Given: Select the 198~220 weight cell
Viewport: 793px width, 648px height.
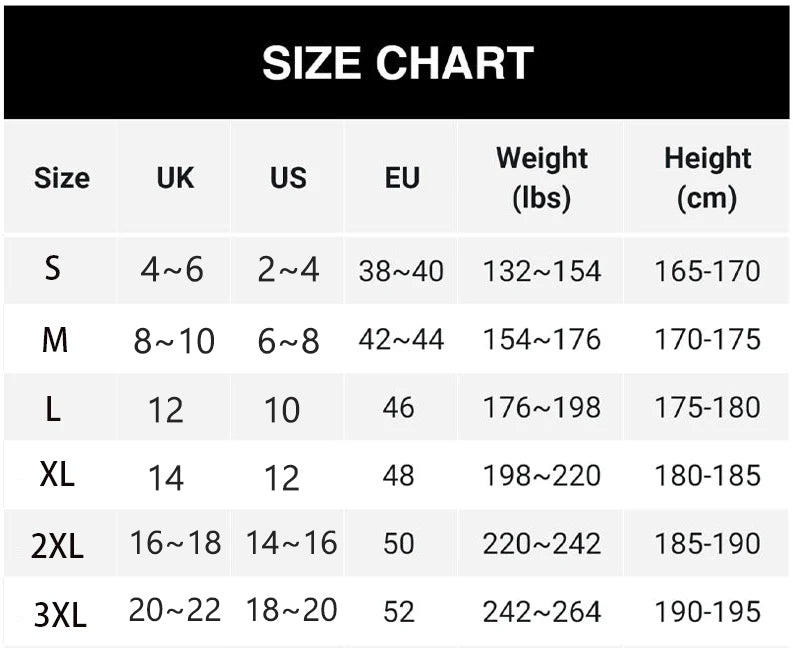Looking at the screenshot, I should coord(542,476).
